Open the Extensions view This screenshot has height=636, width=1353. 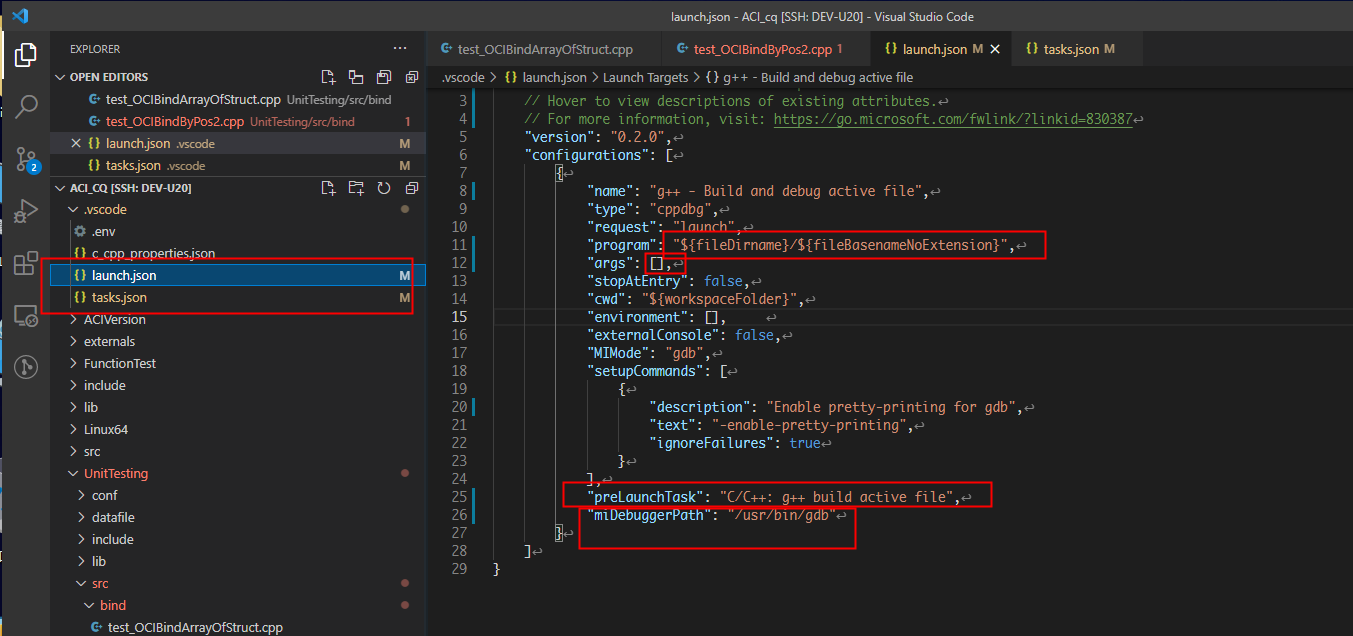click(x=25, y=264)
